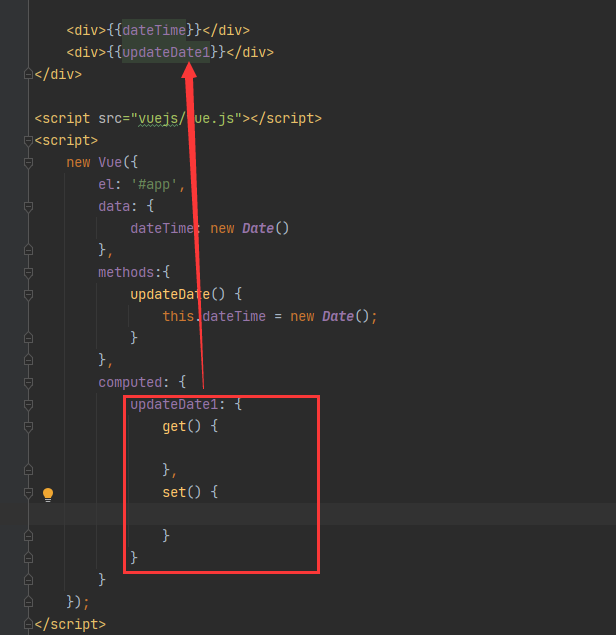Image resolution: width=616 pixels, height=635 pixels.
Task: Click the '</div>' closing tag on its own line
Action: pos(58,74)
